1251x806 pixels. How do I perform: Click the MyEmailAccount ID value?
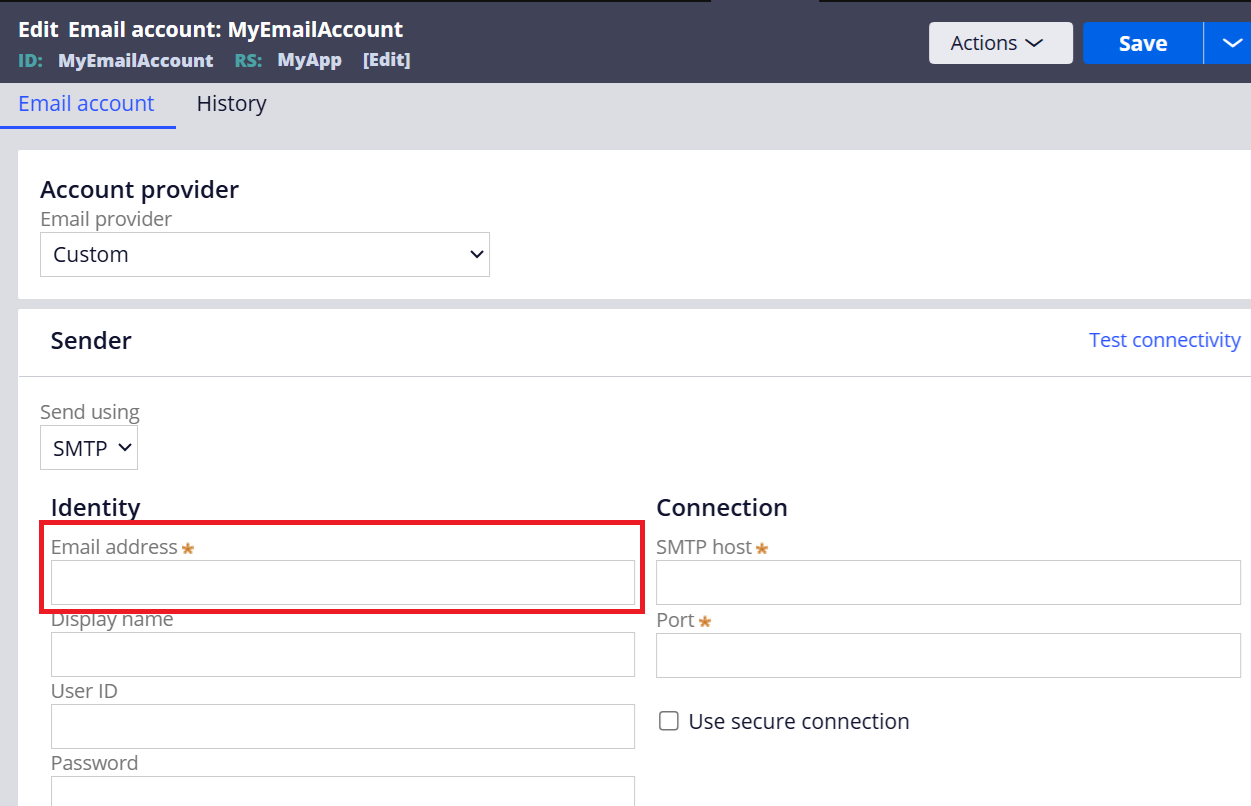point(135,60)
